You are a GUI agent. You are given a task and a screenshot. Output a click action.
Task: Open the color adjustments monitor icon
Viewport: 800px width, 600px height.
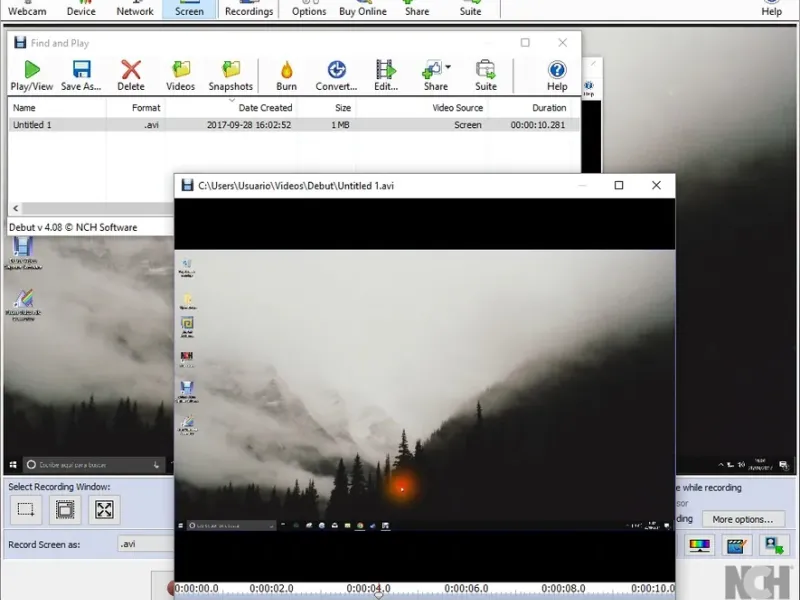(699, 545)
